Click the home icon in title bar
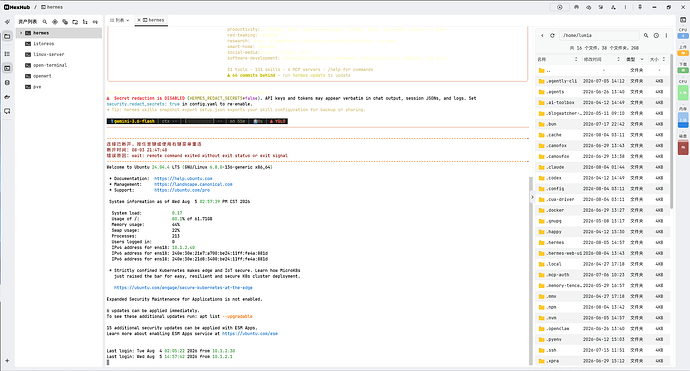The height and width of the screenshot is (371, 690). pyautogui.click(x=576, y=7)
